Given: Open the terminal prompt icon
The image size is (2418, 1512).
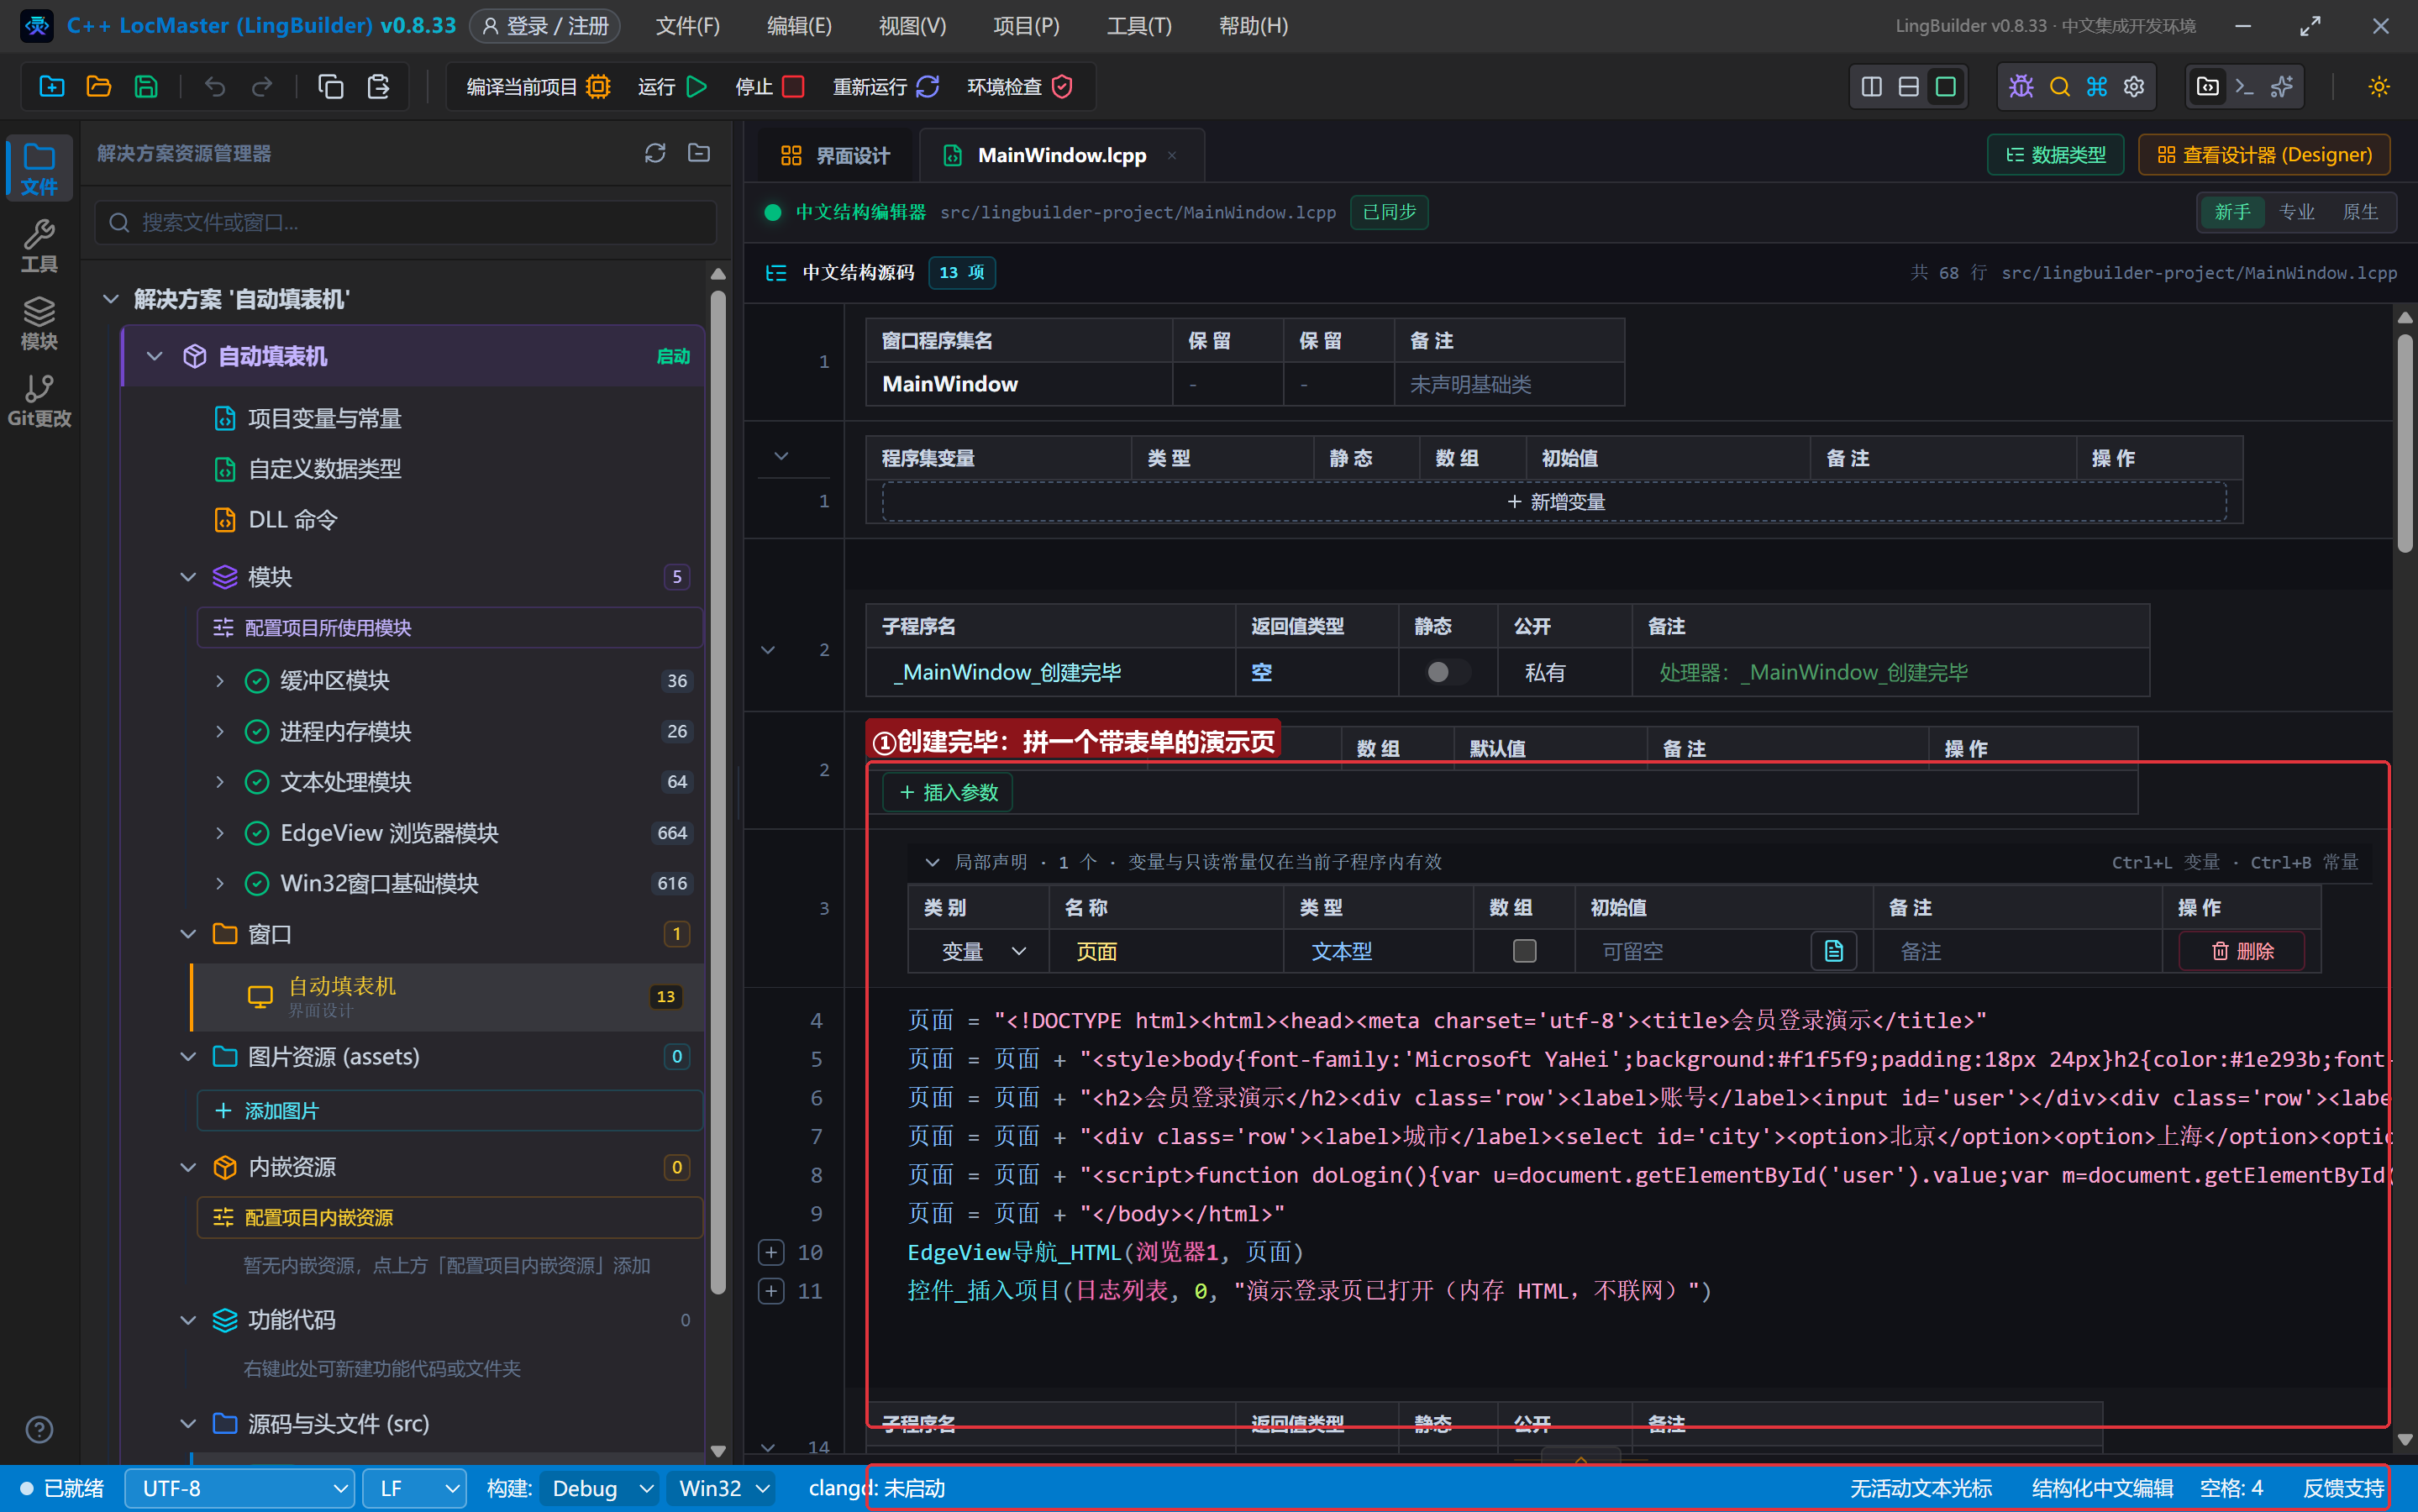Looking at the screenshot, I should (x=2245, y=87).
